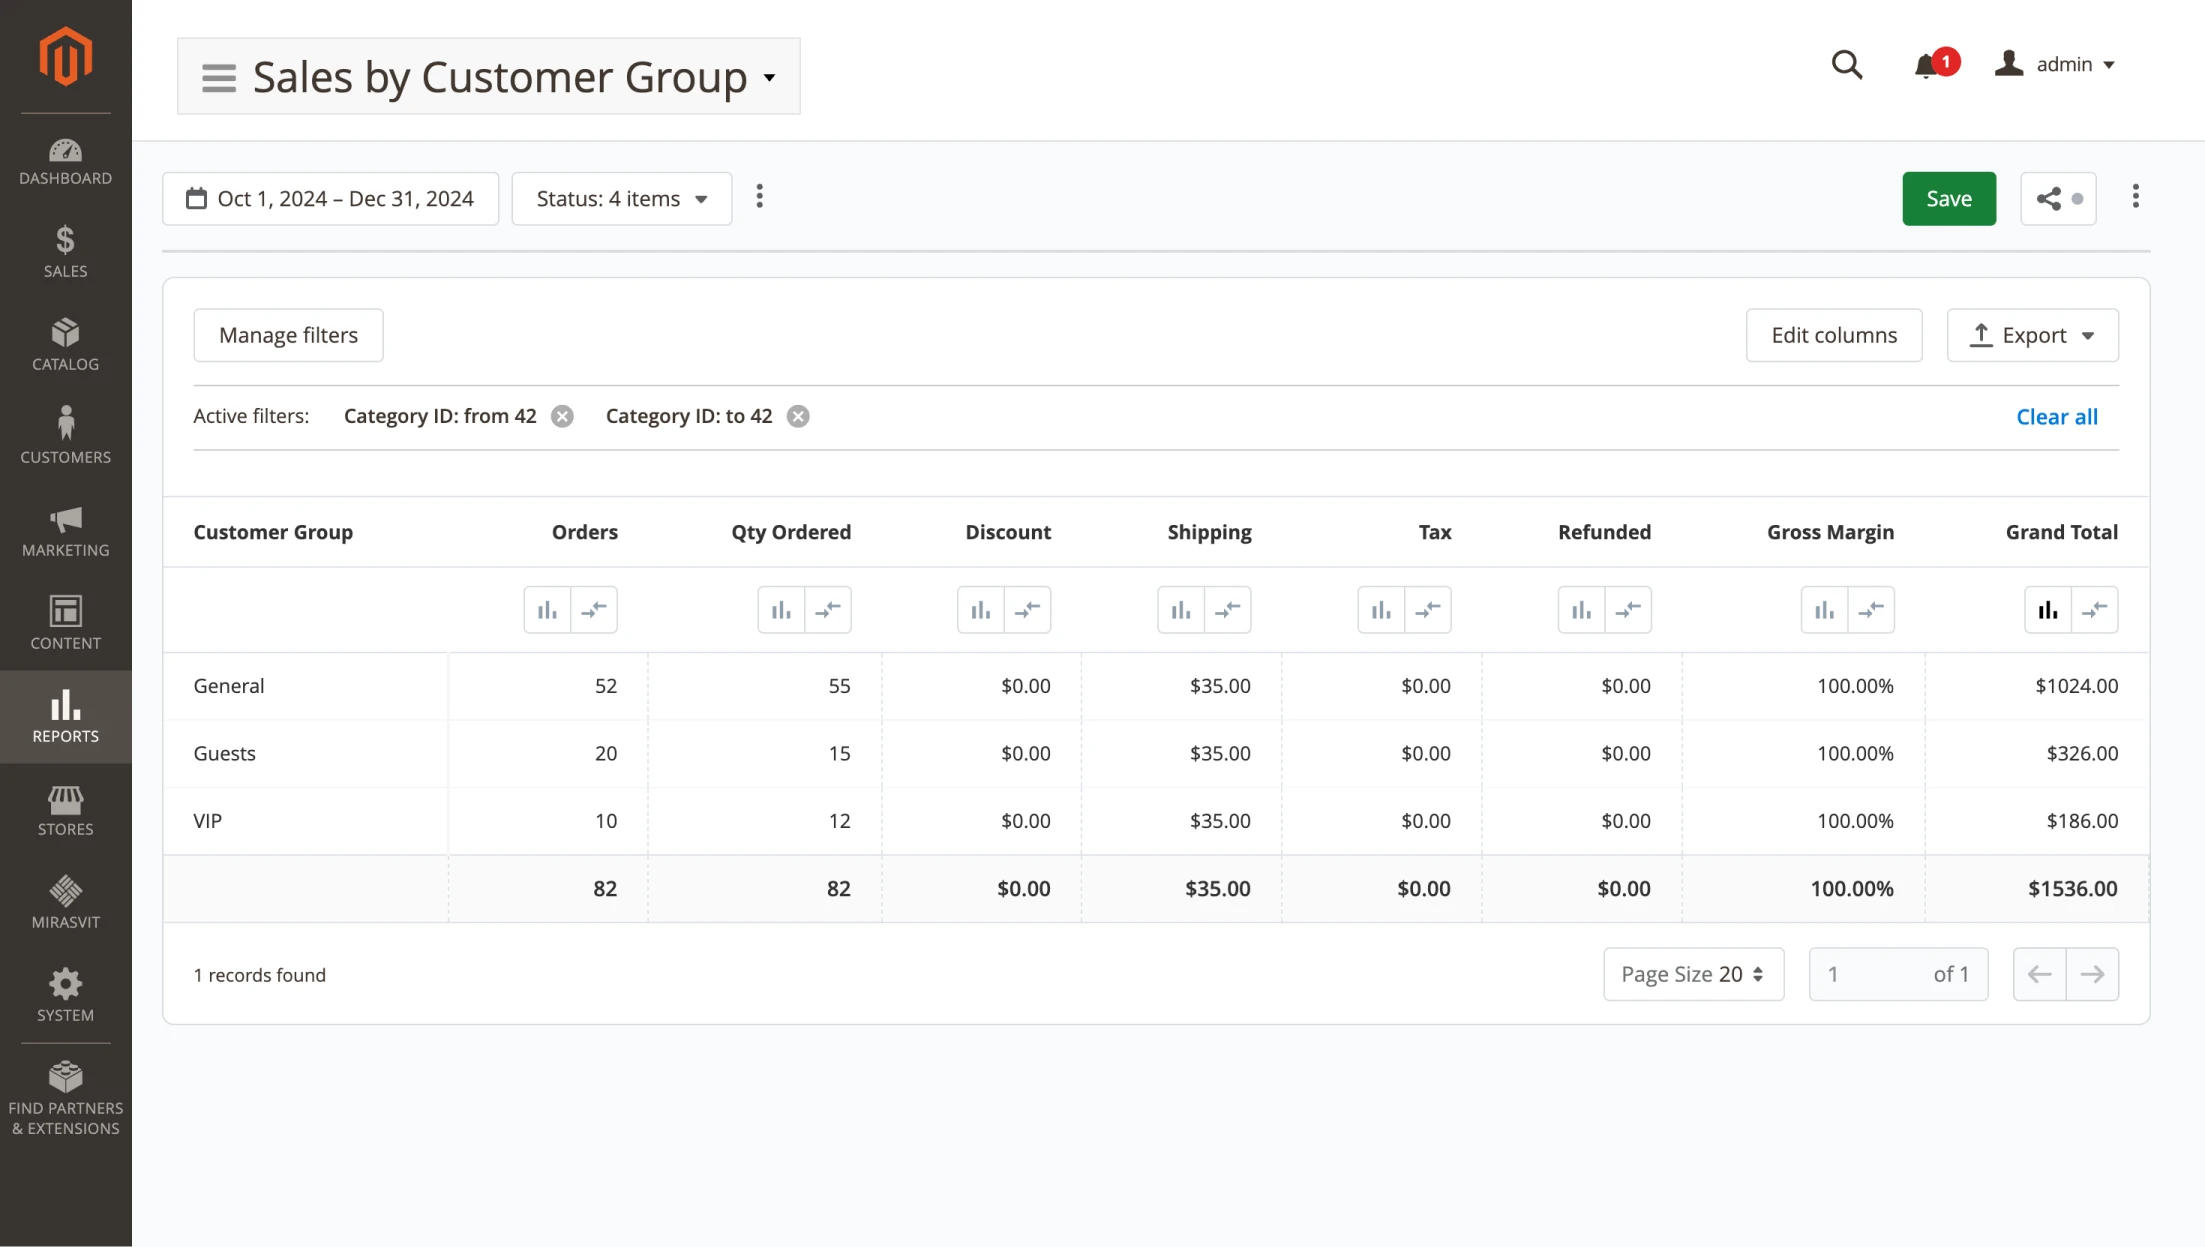Toggle chart view for the Grand Total column

2047,609
